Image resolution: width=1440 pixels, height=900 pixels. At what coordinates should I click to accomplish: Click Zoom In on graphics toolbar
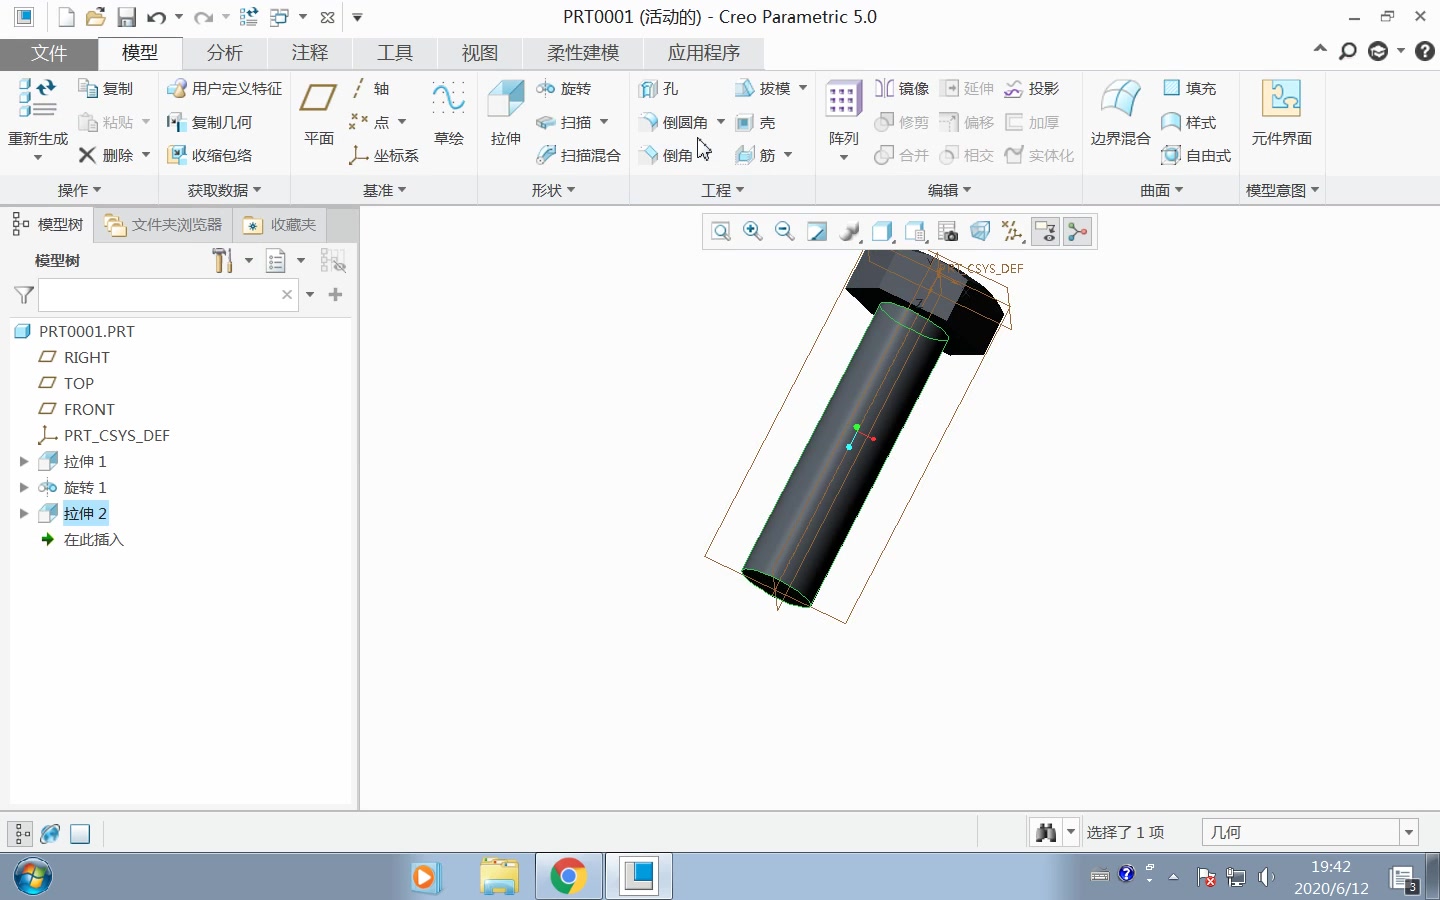click(x=753, y=231)
